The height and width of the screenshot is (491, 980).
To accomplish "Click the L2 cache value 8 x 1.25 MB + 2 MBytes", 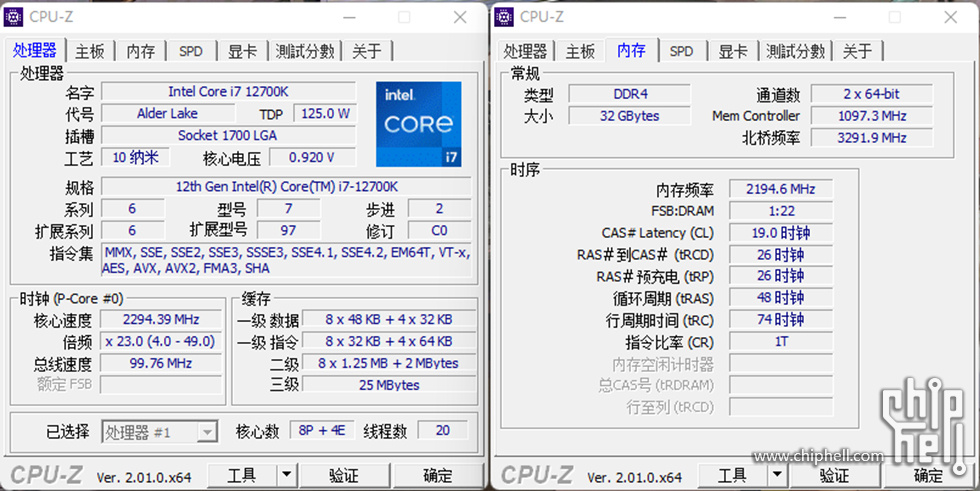I will 389,364.
